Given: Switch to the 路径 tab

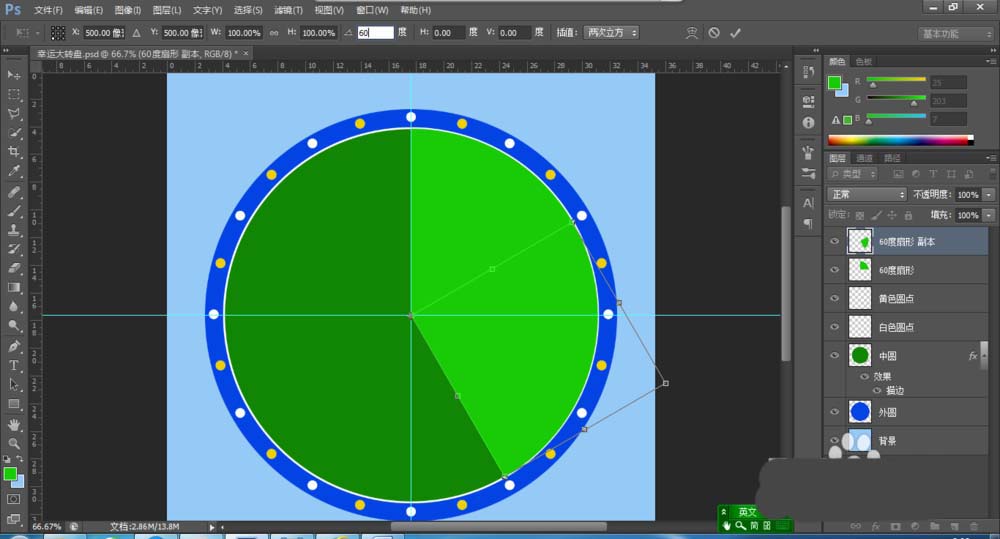Looking at the screenshot, I should [x=892, y=158].
